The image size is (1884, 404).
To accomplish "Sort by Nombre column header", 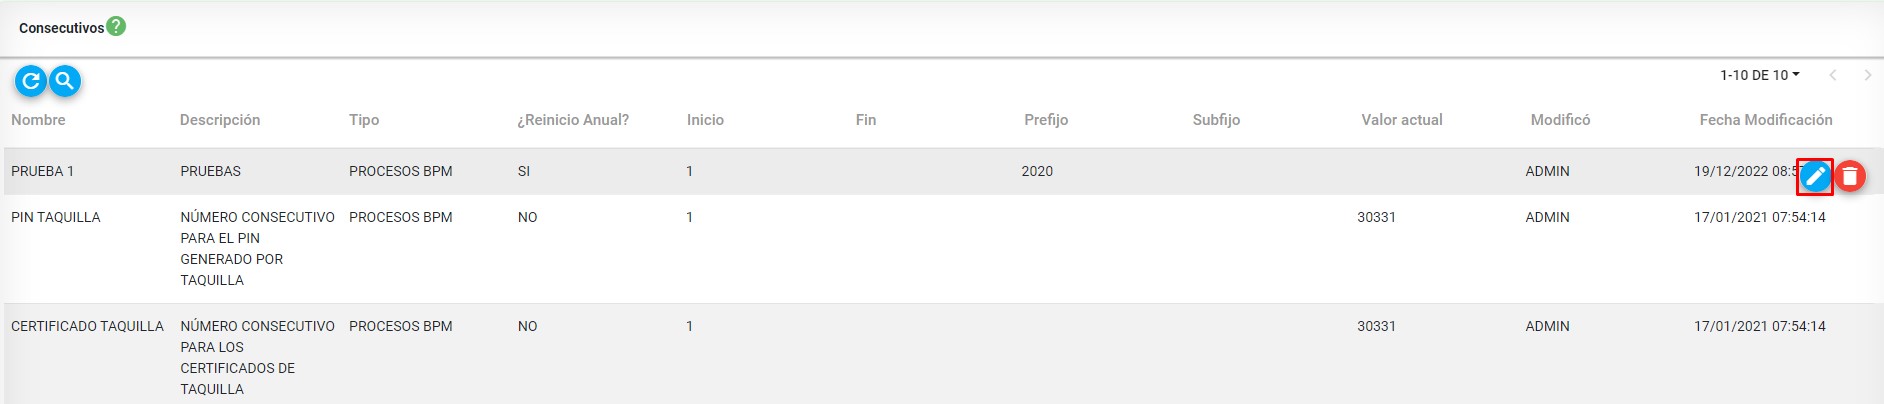I will (x=38, y=120).
